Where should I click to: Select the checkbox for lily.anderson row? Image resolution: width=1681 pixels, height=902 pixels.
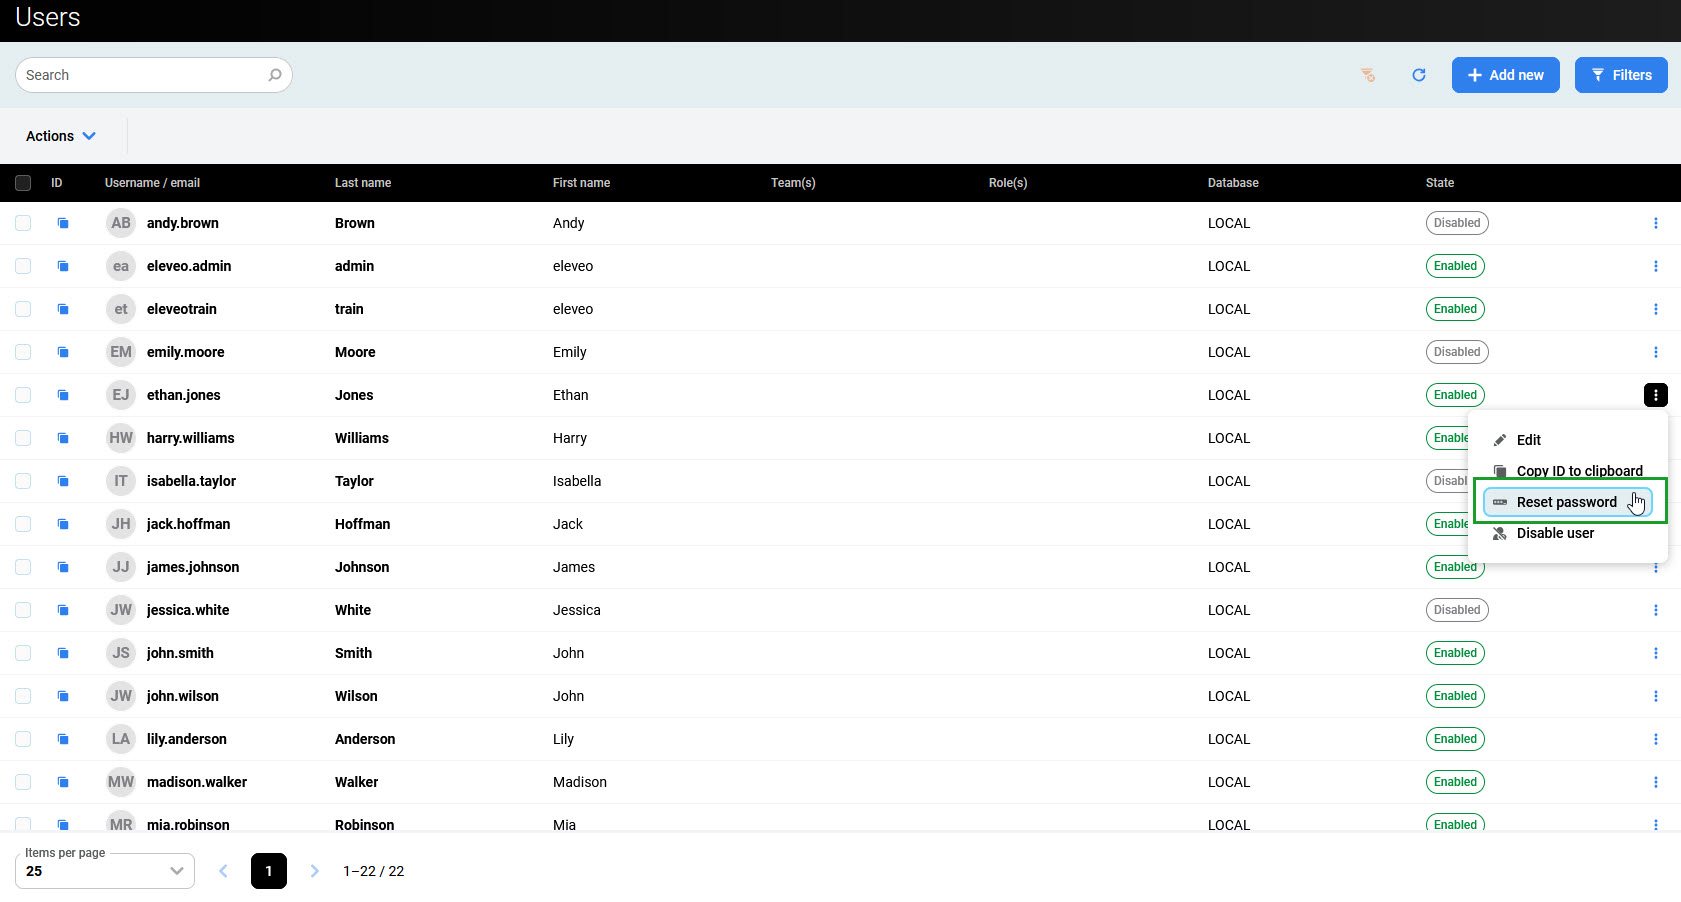point(23,739)
